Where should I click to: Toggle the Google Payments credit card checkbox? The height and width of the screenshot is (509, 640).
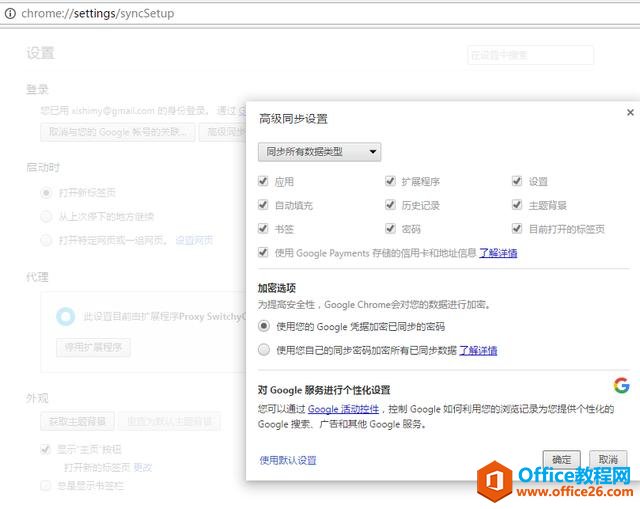tap(263, 252)
